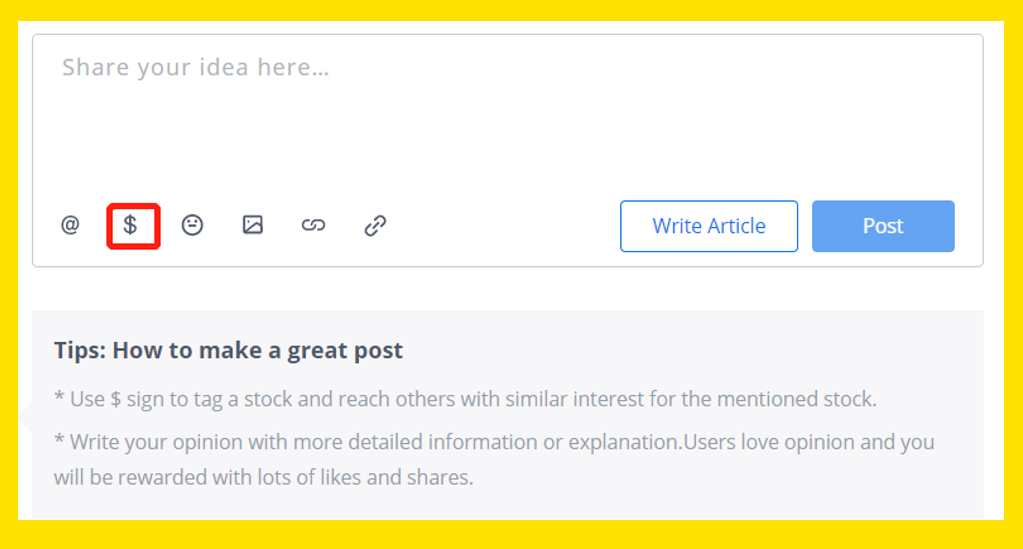Tag a stock using the dollar-sign icon
The width and height of the screenshot is (1023, 549).
(130, 225)
